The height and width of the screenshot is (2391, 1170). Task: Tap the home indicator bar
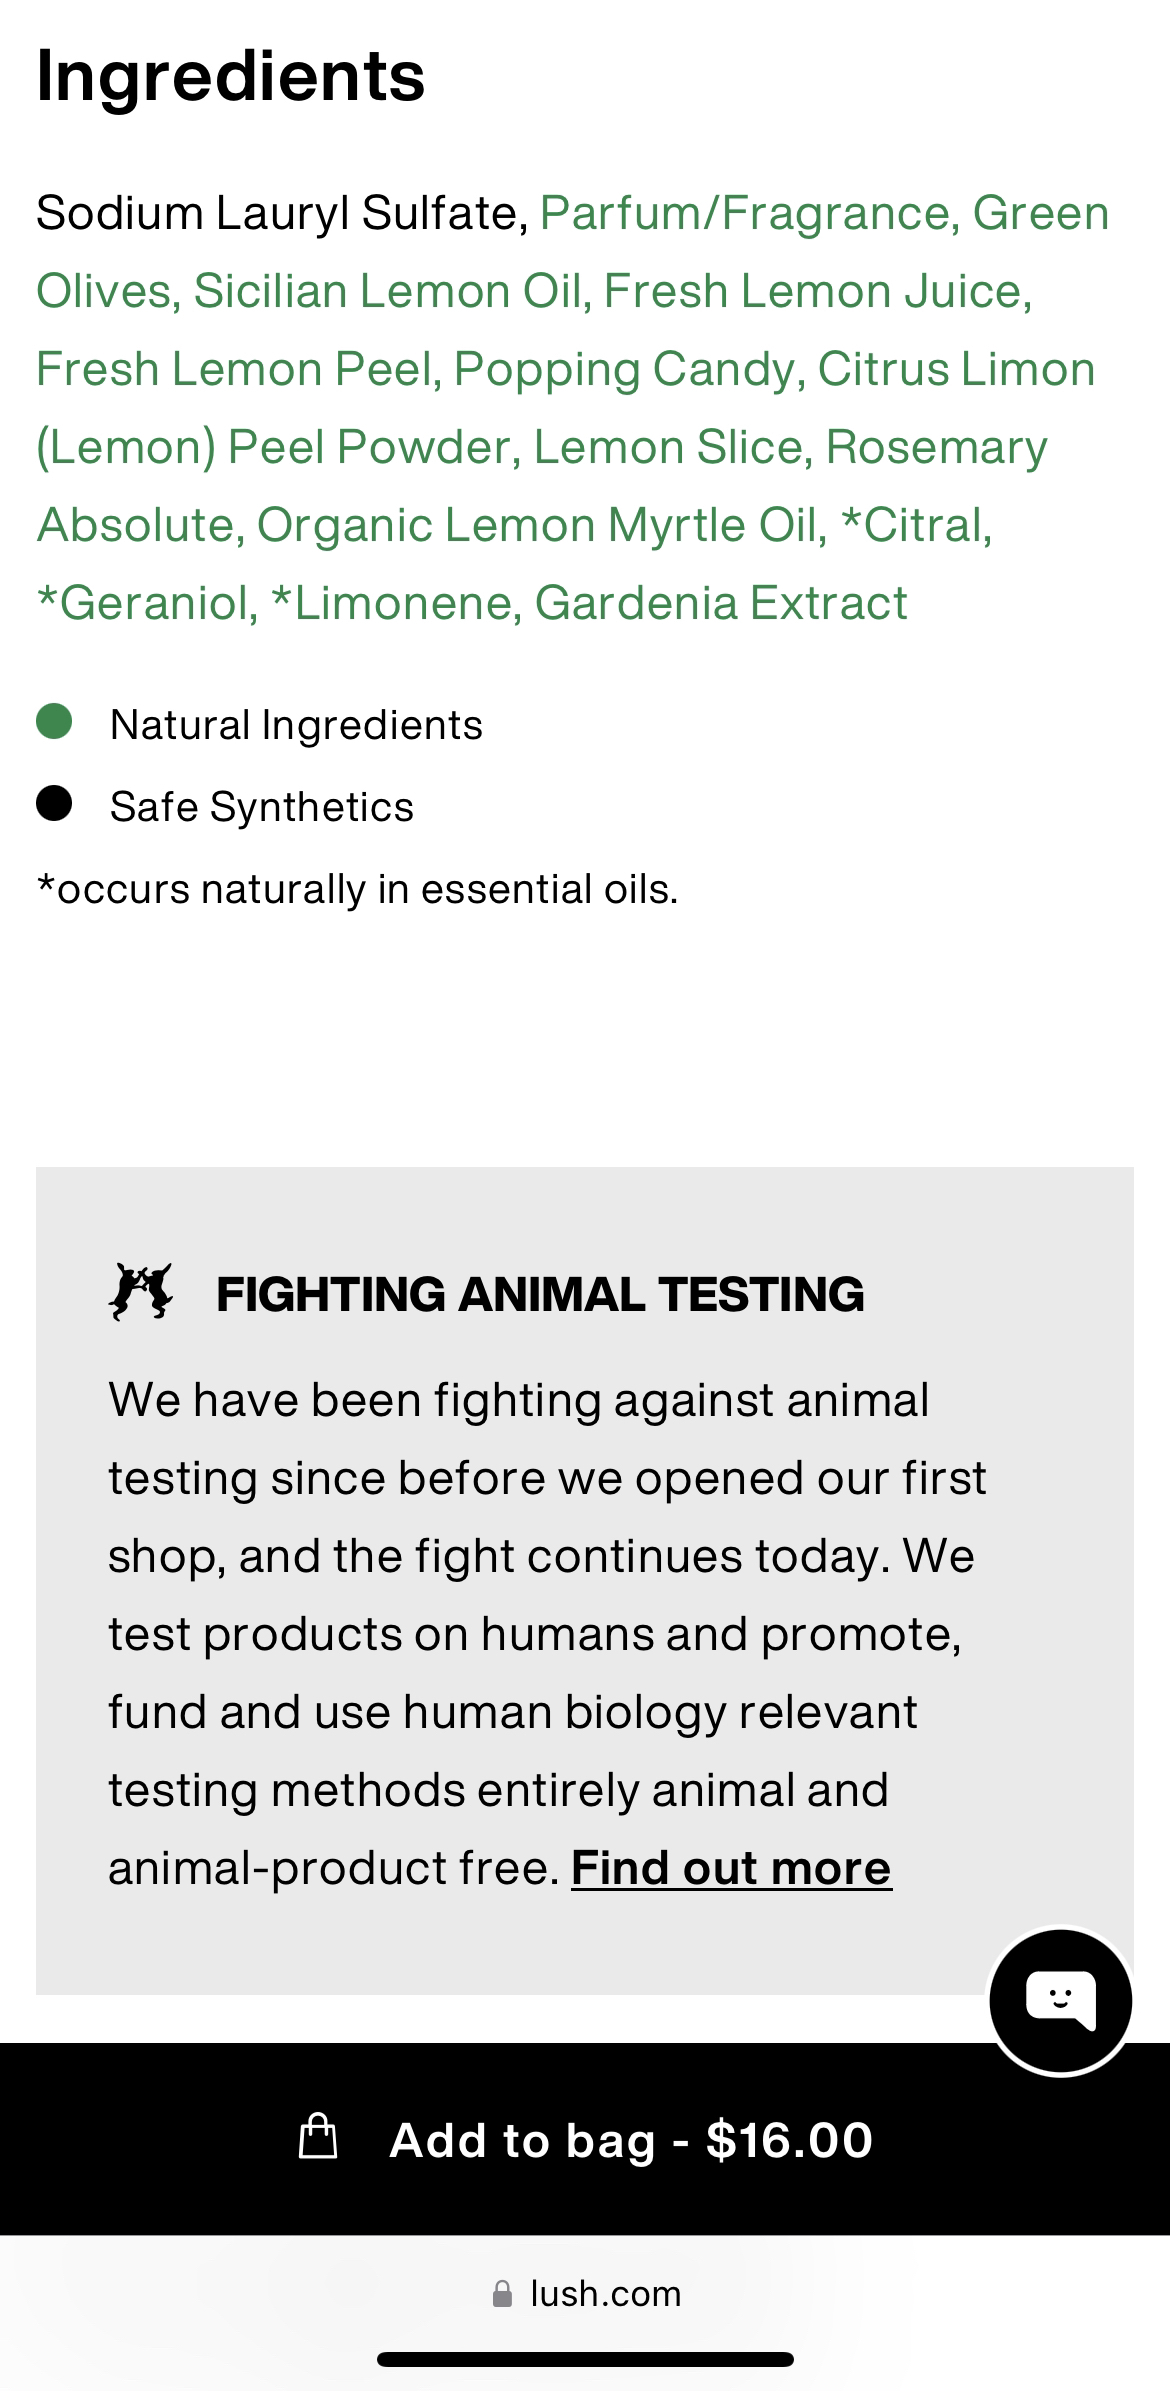tap(585, 2360)
